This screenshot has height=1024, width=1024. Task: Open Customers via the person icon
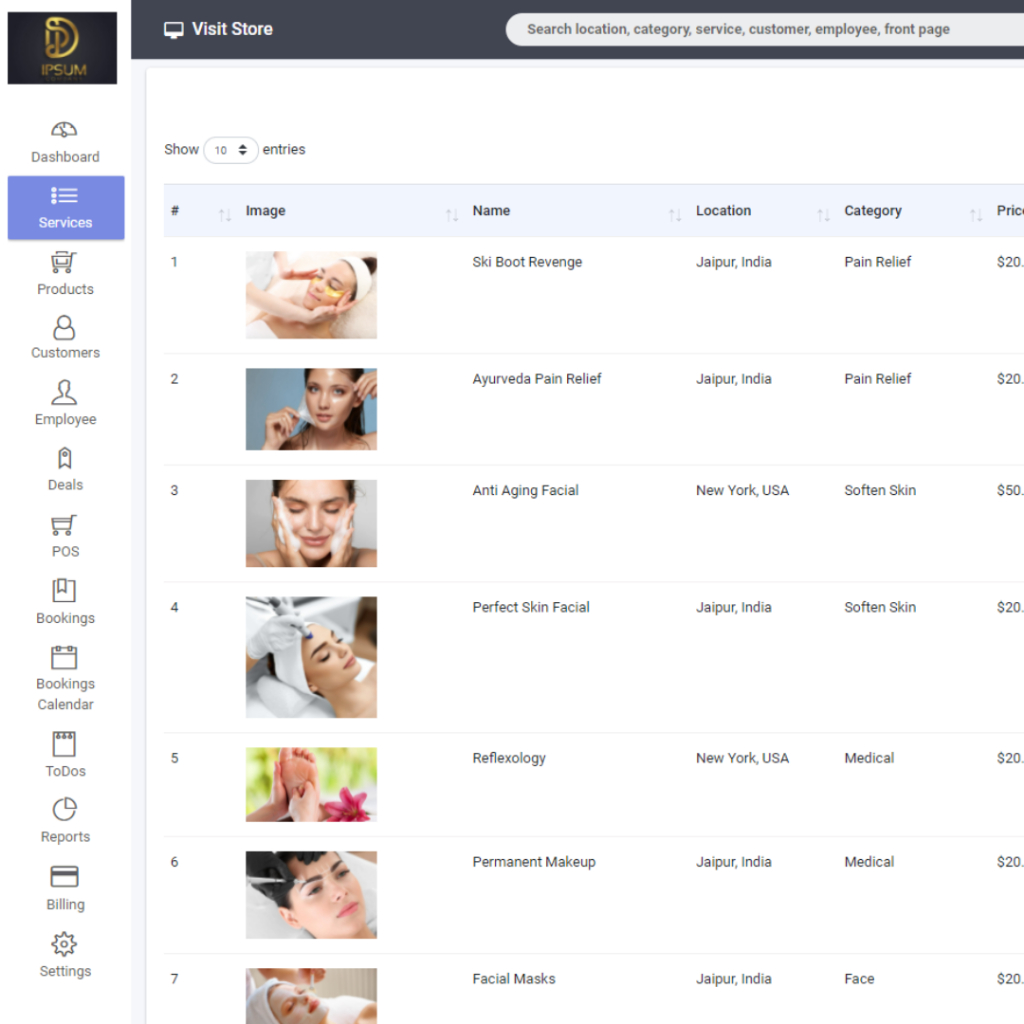[64, 327]
